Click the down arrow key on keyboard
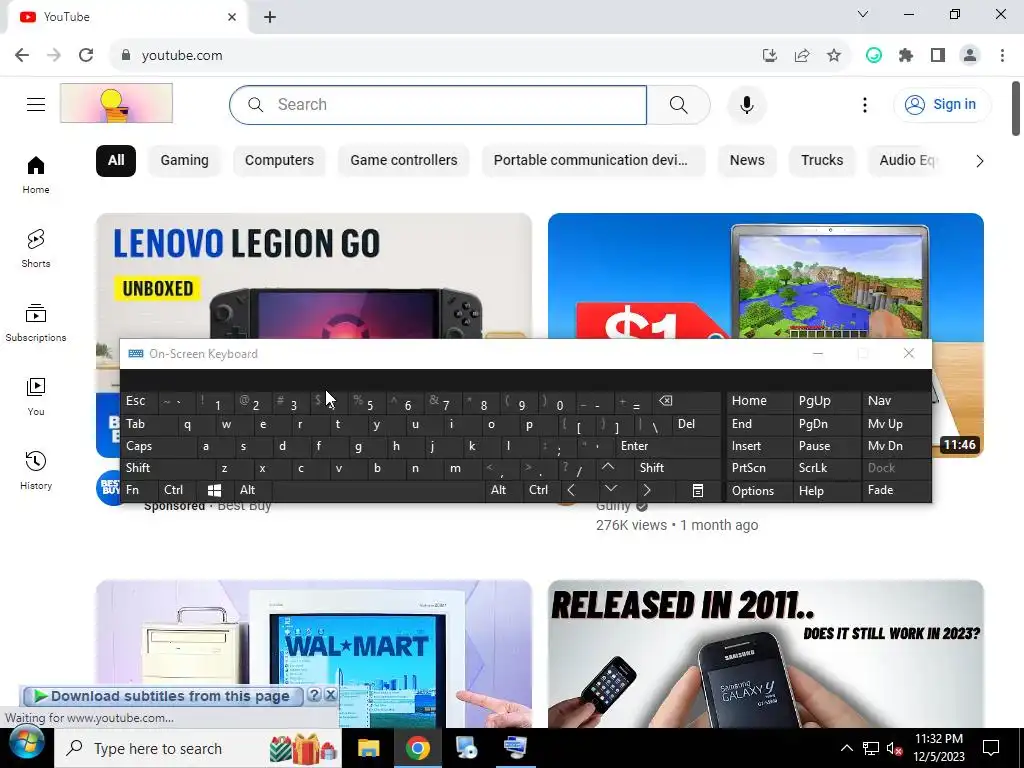The height and width of the screenshot is (768, 1024). click(611, 489)
